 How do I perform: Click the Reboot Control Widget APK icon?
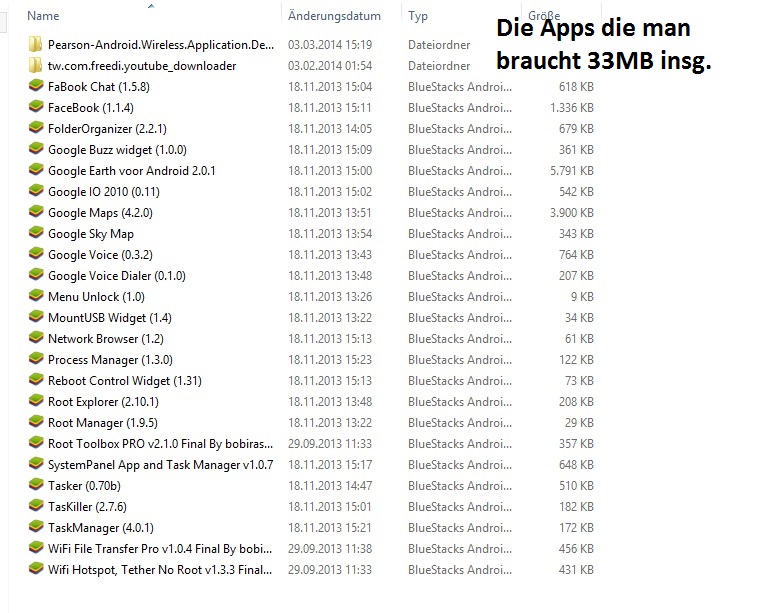point(36,380)
